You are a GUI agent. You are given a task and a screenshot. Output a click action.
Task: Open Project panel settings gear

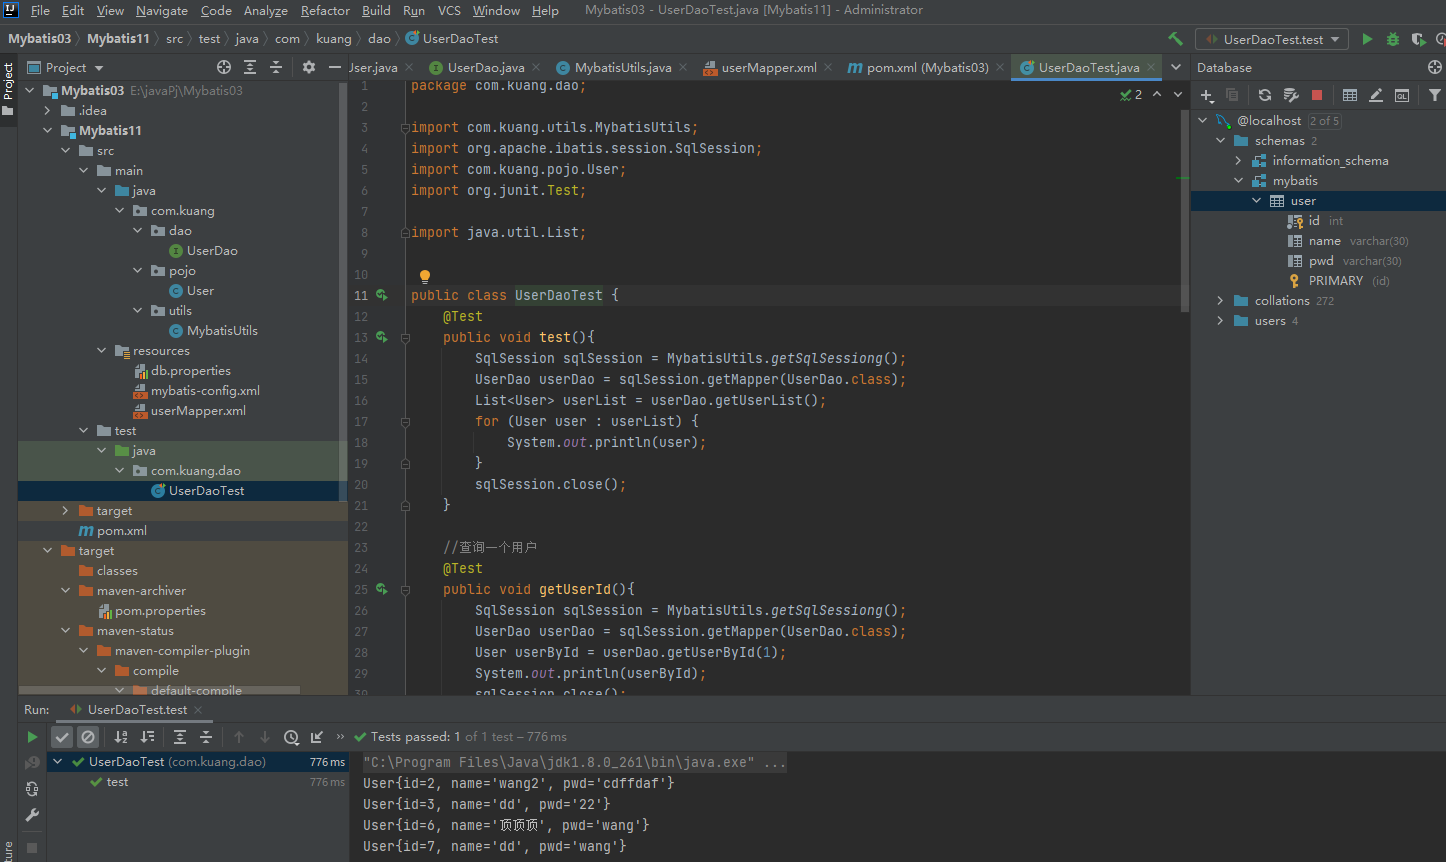(x=308, y=67)
